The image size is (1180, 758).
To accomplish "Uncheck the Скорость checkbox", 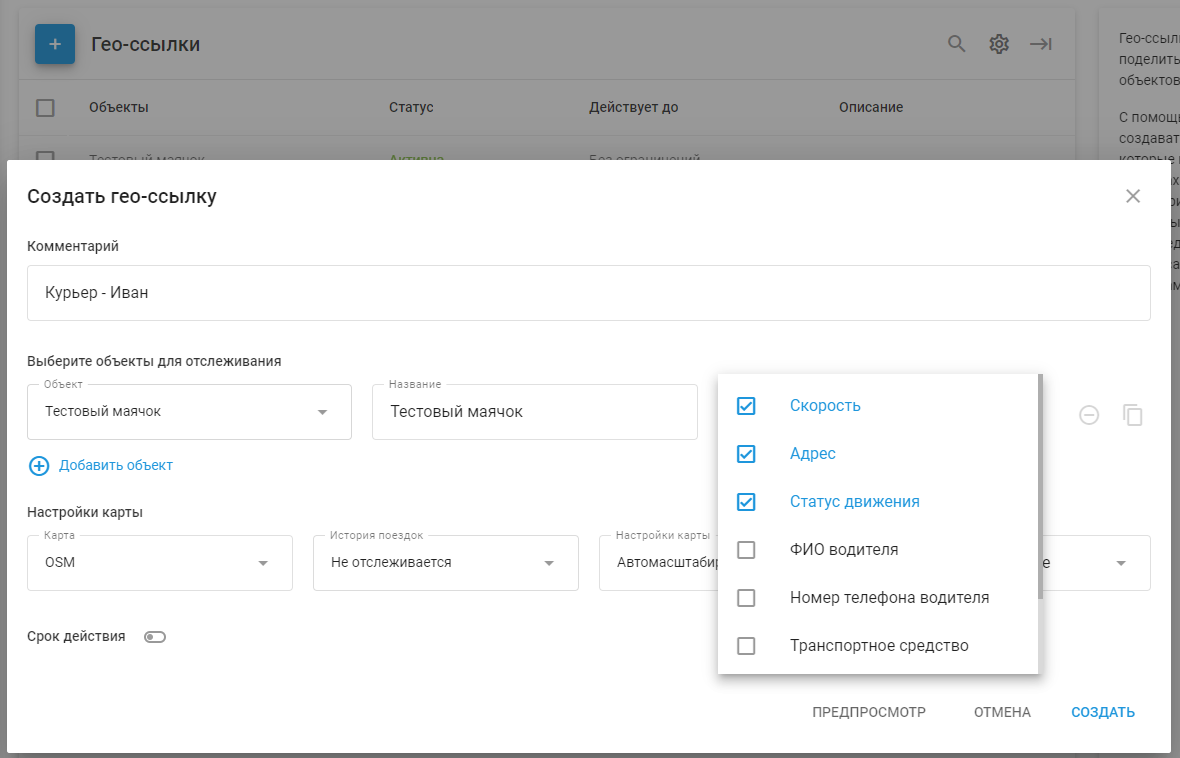I will point(746,406).
